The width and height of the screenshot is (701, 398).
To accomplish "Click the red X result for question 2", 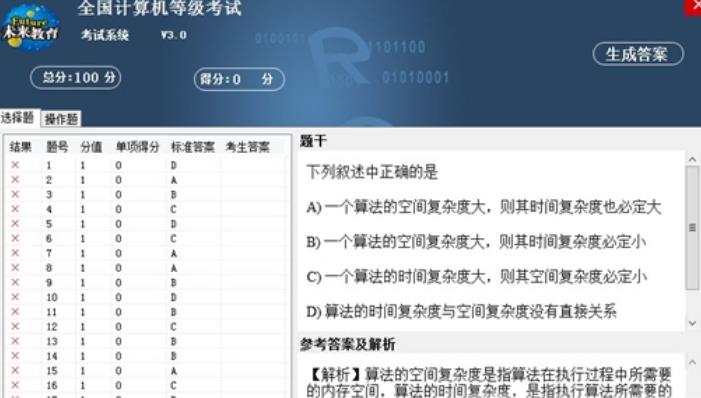I will [x=15, y=180].
